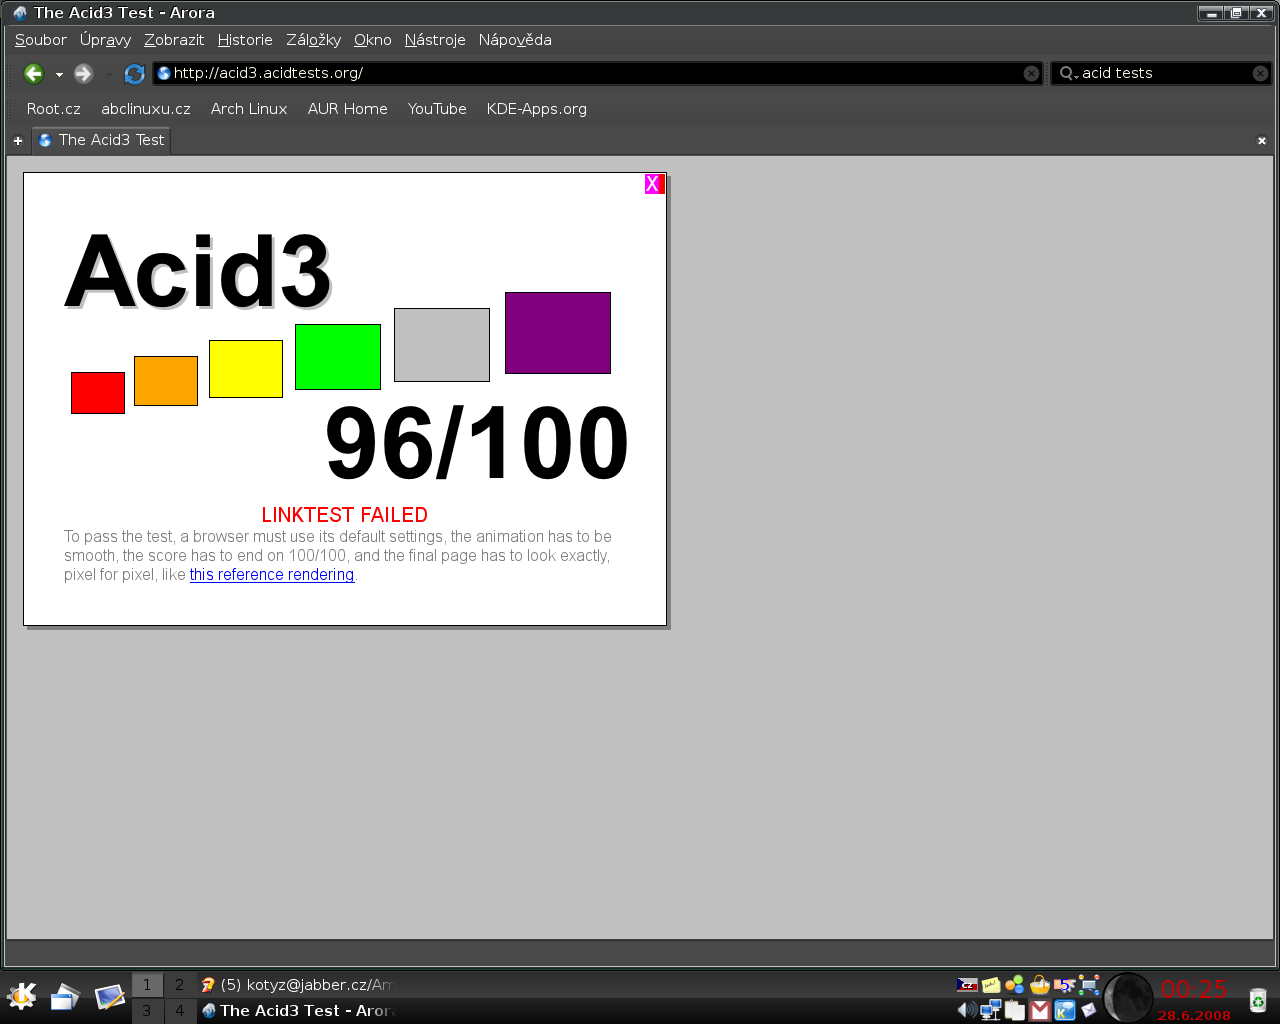This screenshot has width=1280, height=1024.
Task: Open the clipboard tray icon
Action: pos(1015,1010)
